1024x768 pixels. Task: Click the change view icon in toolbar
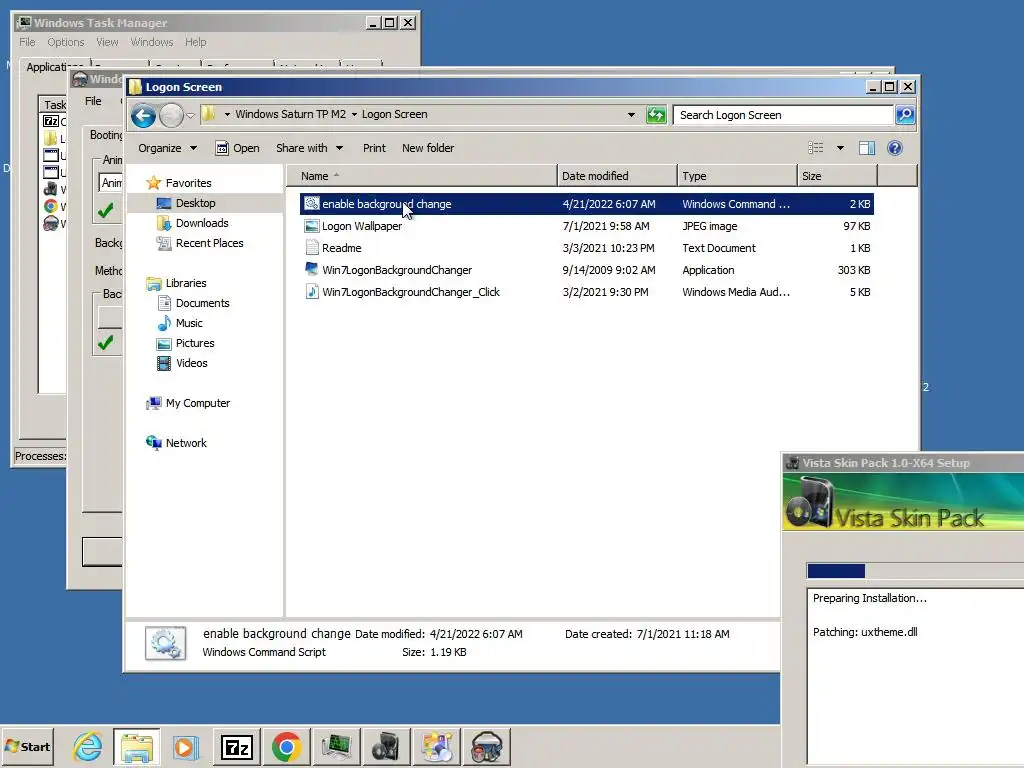pyautogui.click(x=816, y=148)
